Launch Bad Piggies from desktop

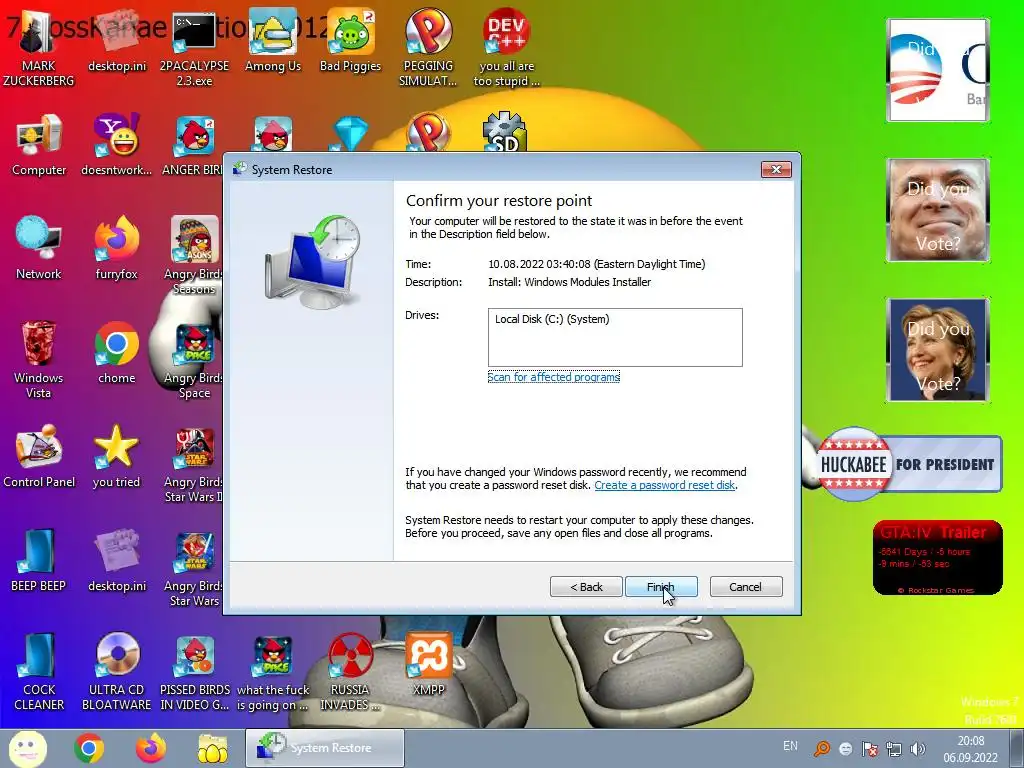(x=350, y=41)
